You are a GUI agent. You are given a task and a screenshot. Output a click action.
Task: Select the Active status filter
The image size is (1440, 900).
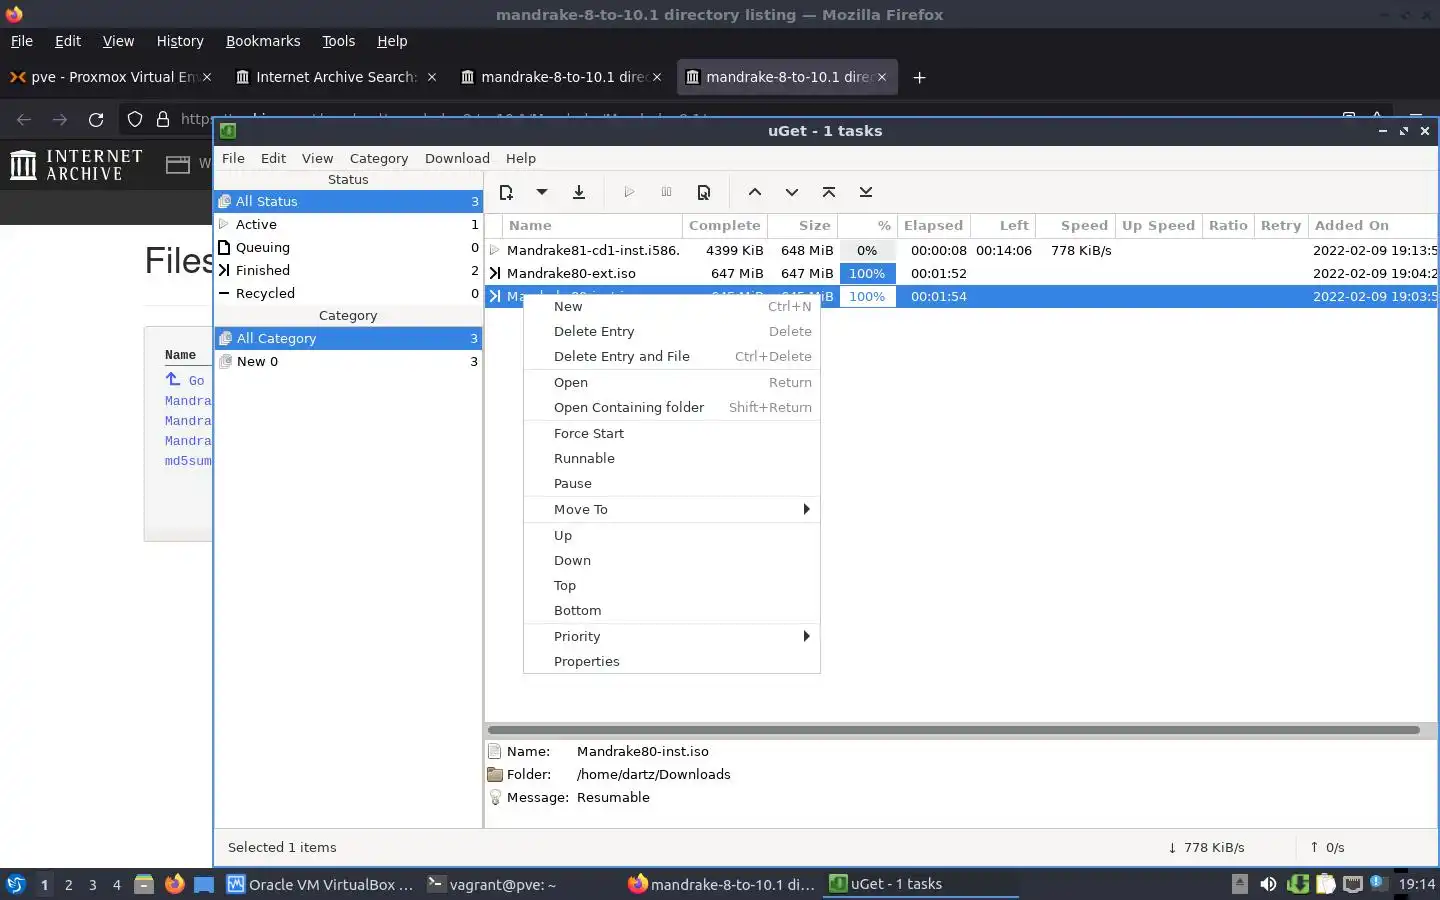pyautogui.click(x=348, y=224)
